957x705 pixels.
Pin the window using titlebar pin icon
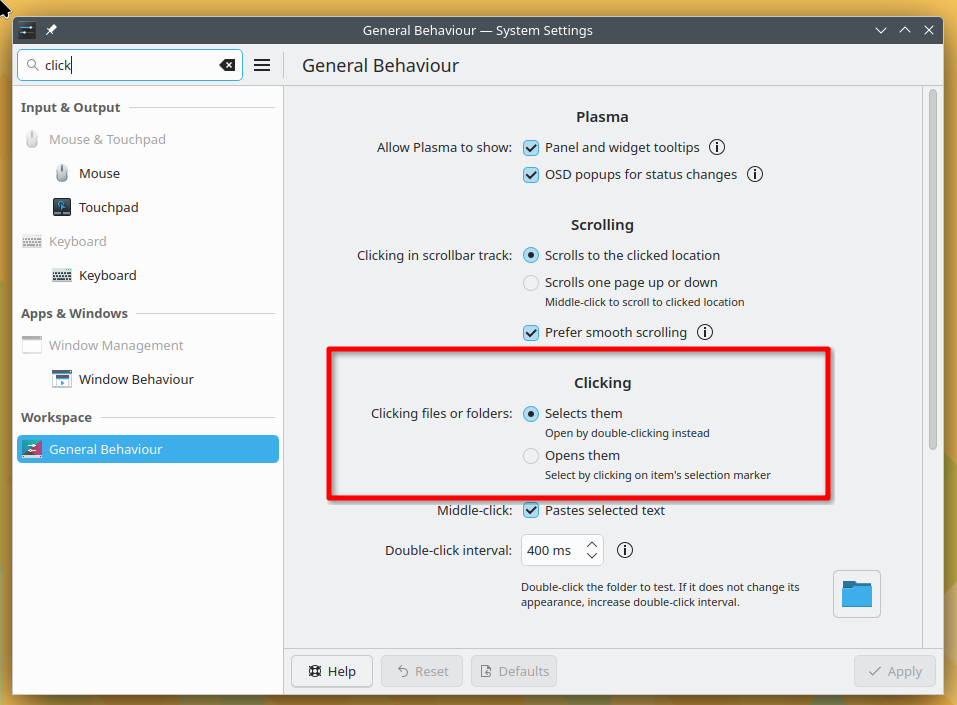point(51,30)
